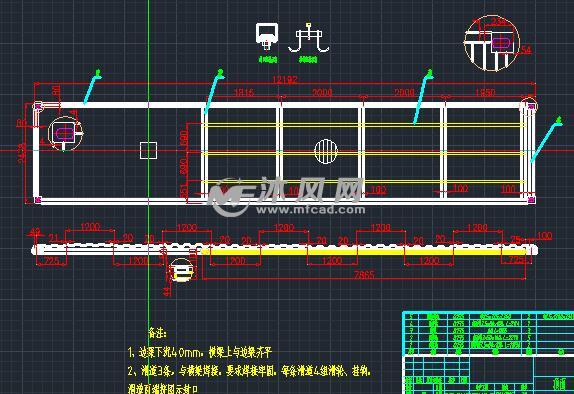The image size is (574, 394).
Task: Select corner fitting at top-left of frame
Action: pos(37,106)
